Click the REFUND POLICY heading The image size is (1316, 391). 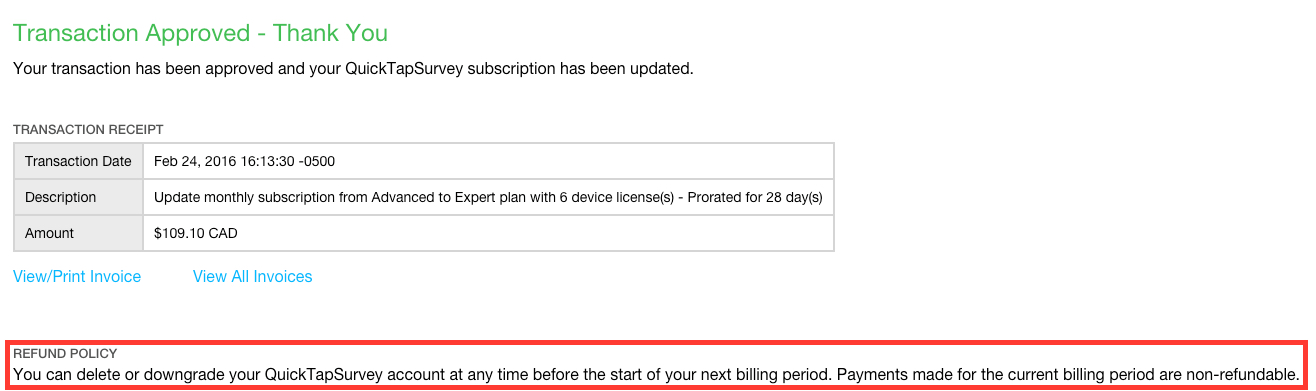coord(65,354)
